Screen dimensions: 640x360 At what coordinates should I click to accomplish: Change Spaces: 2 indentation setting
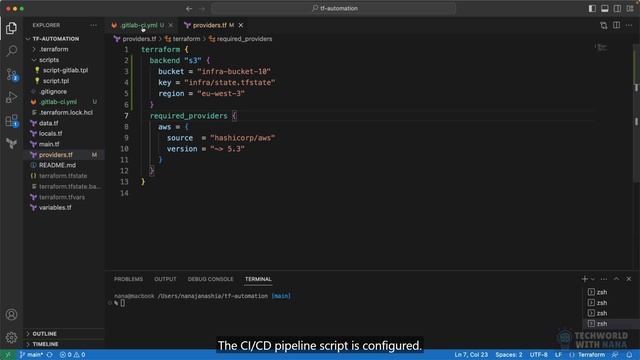pyautogui.click(x=509, y=355)
